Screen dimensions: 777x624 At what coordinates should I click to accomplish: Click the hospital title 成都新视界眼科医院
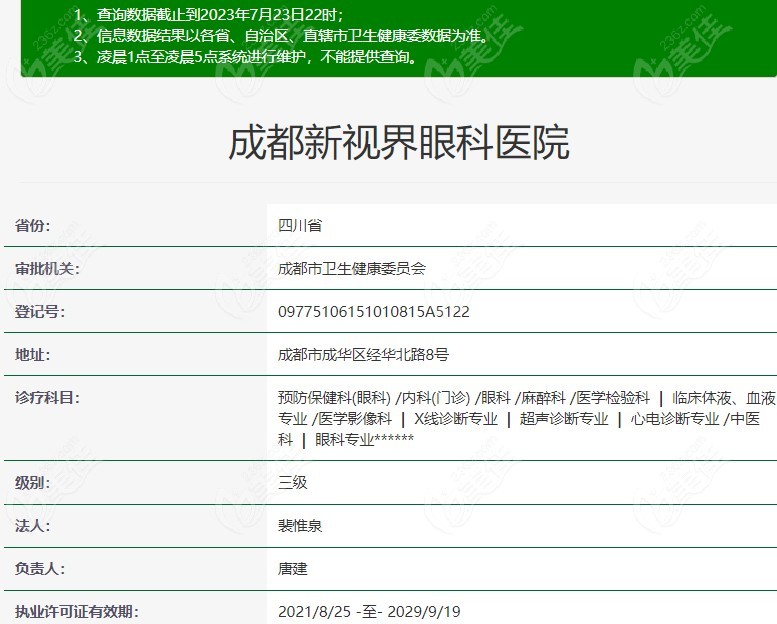coord(398,144)
